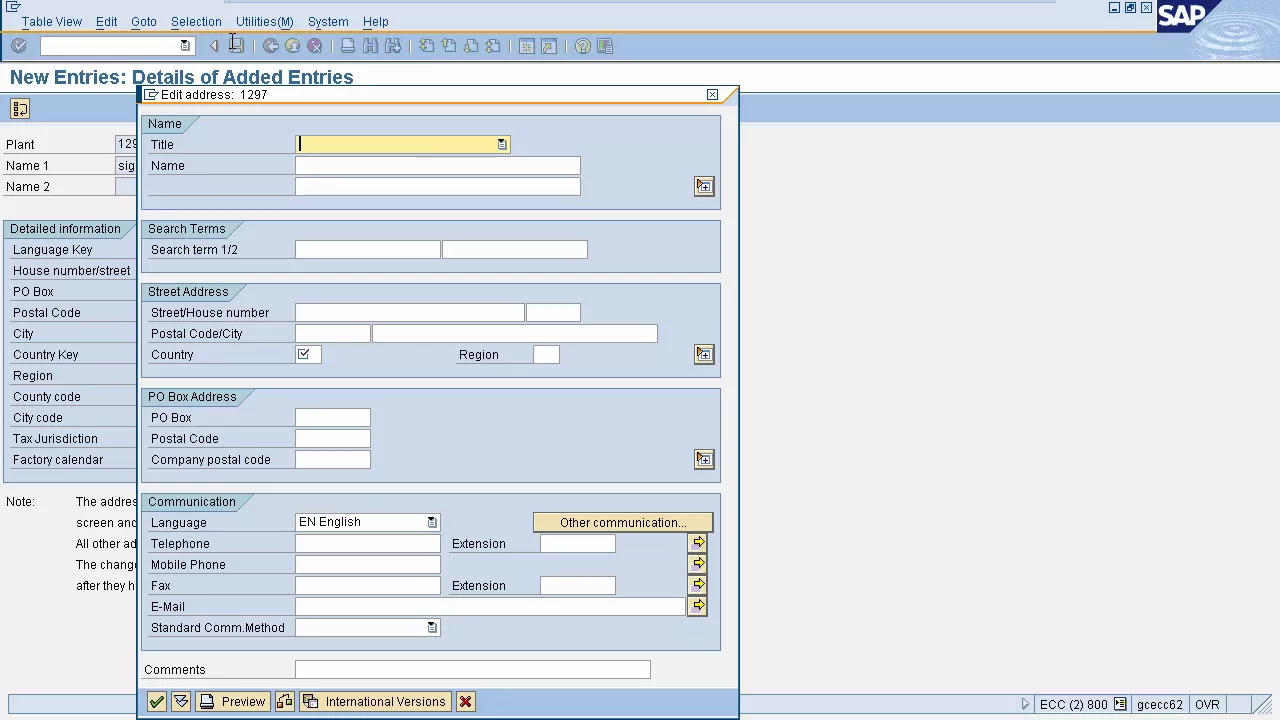Image resolution: width=1280 pixels, height=720 pixels.
Task: Click the yellow Exit icon in the toolbar
Action: point(292,46)
